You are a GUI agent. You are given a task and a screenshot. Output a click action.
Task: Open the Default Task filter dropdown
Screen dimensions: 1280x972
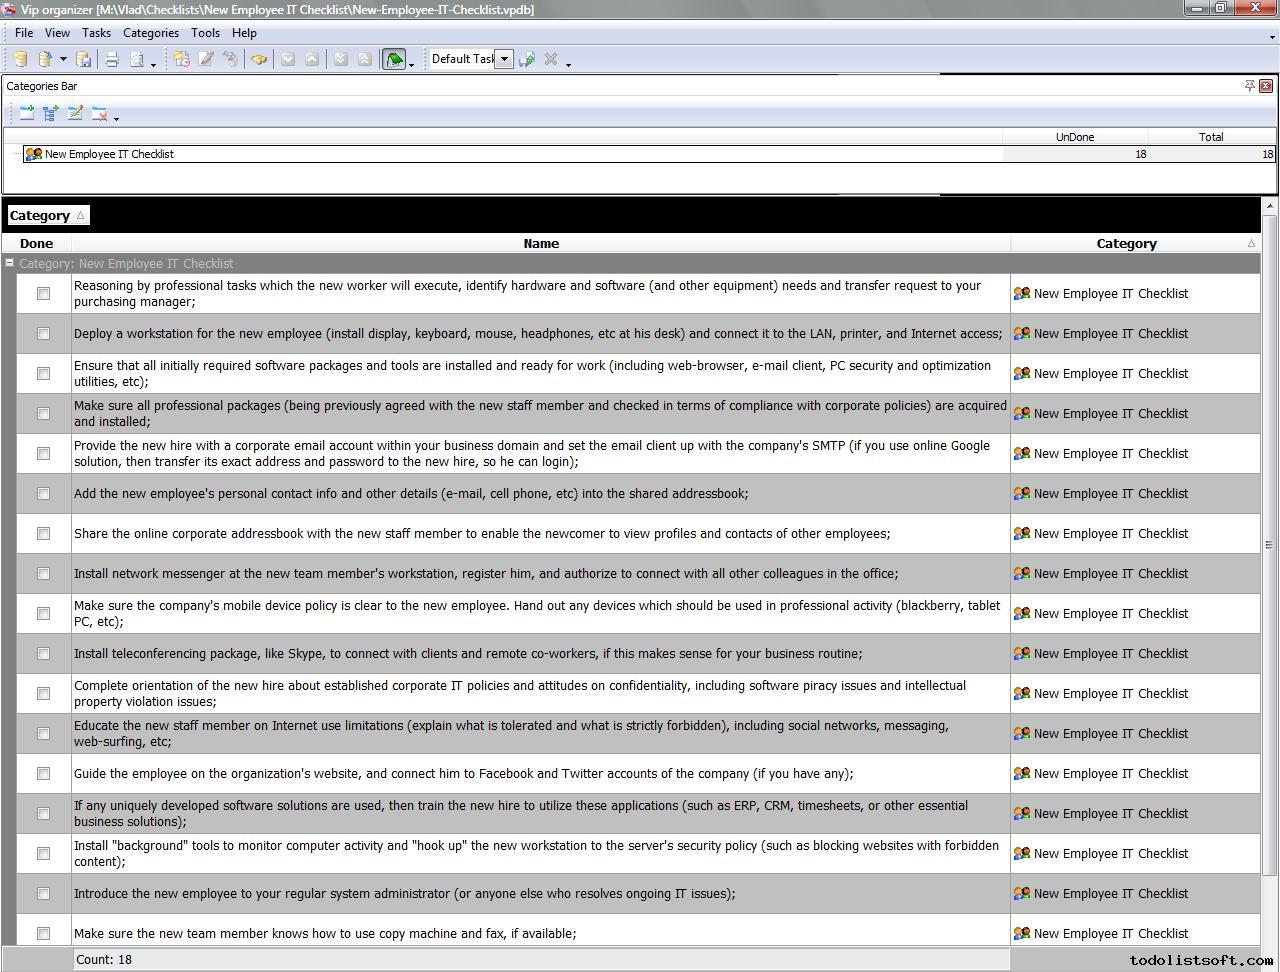click(x=504, y=59)
